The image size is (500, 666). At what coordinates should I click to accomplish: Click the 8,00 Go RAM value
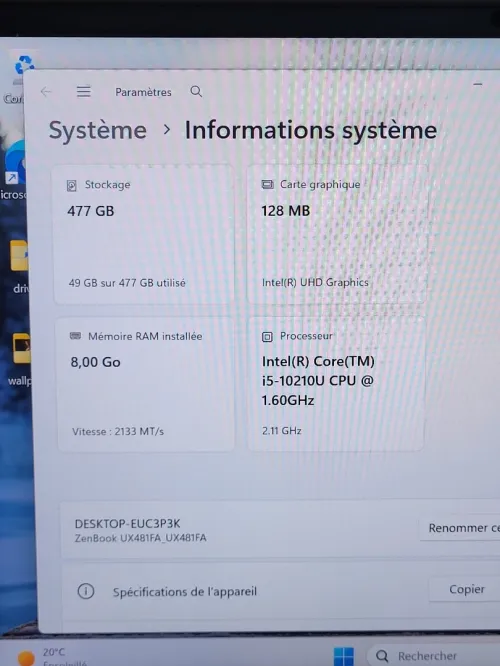tap(96, 362)
